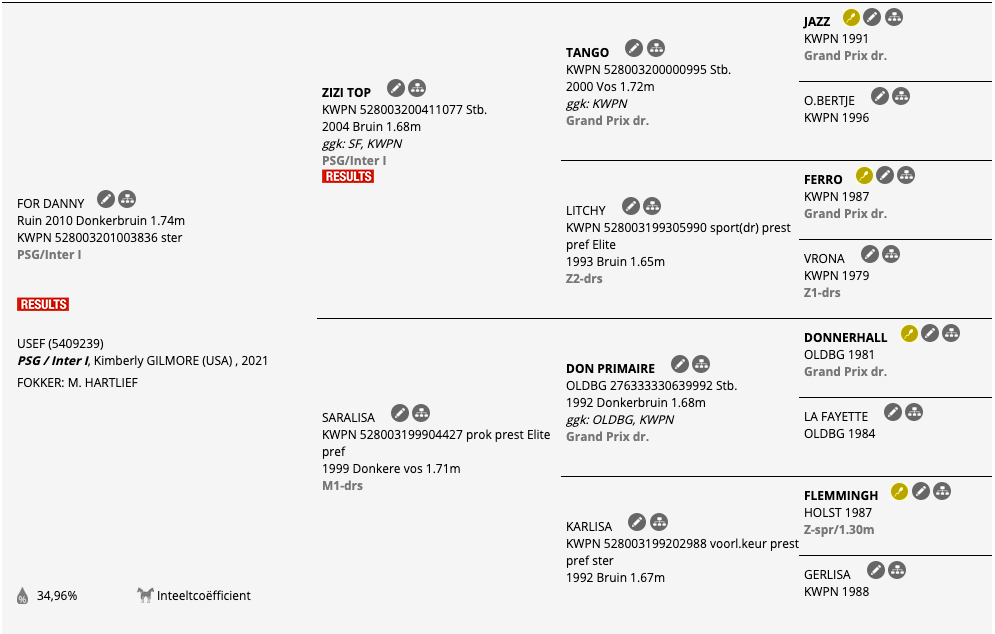The image size is (995, 634).
Task: Click the yellow icon next to FERRO
Action: [864, 175]
